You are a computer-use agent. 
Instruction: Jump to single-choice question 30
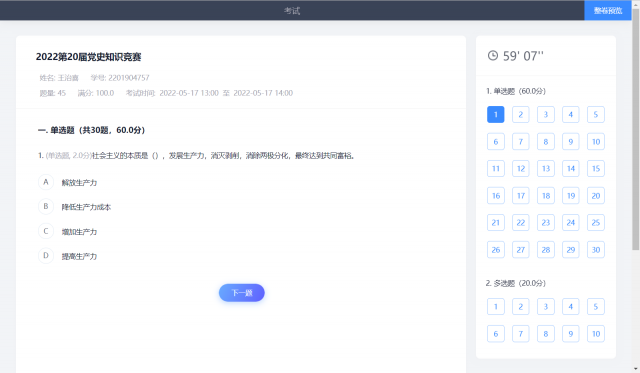click(x=596, y=250)
